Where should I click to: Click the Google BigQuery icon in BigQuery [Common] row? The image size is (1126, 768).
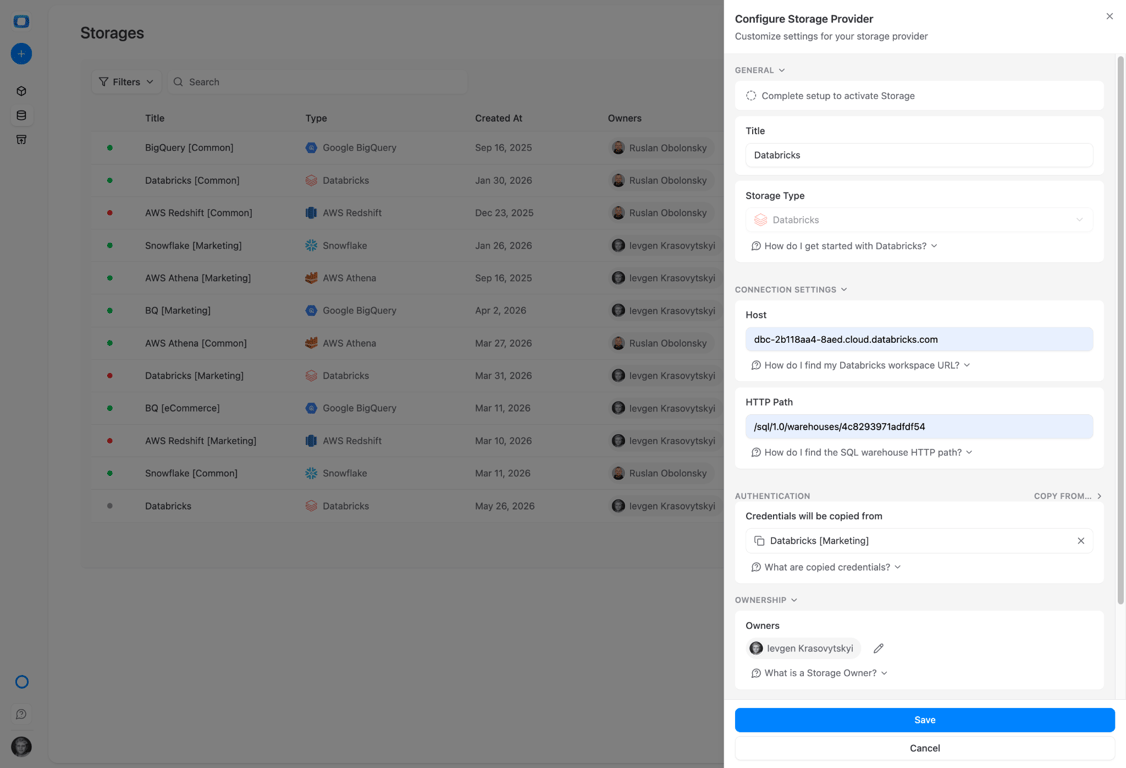click(x=311, y=147)
